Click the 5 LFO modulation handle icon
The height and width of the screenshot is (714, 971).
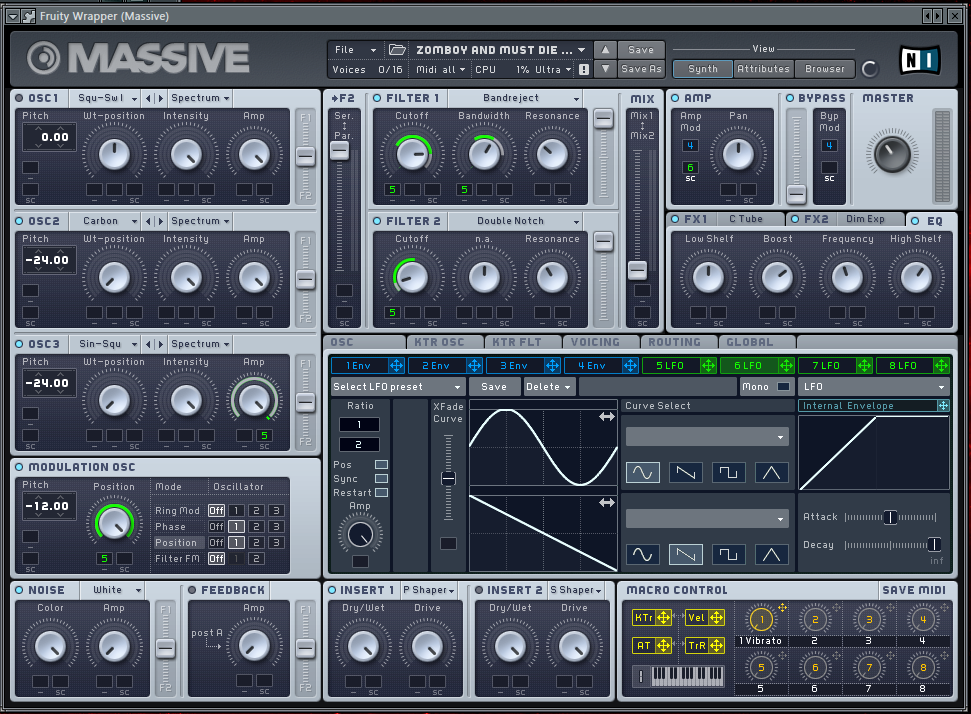tap(708, 365)
